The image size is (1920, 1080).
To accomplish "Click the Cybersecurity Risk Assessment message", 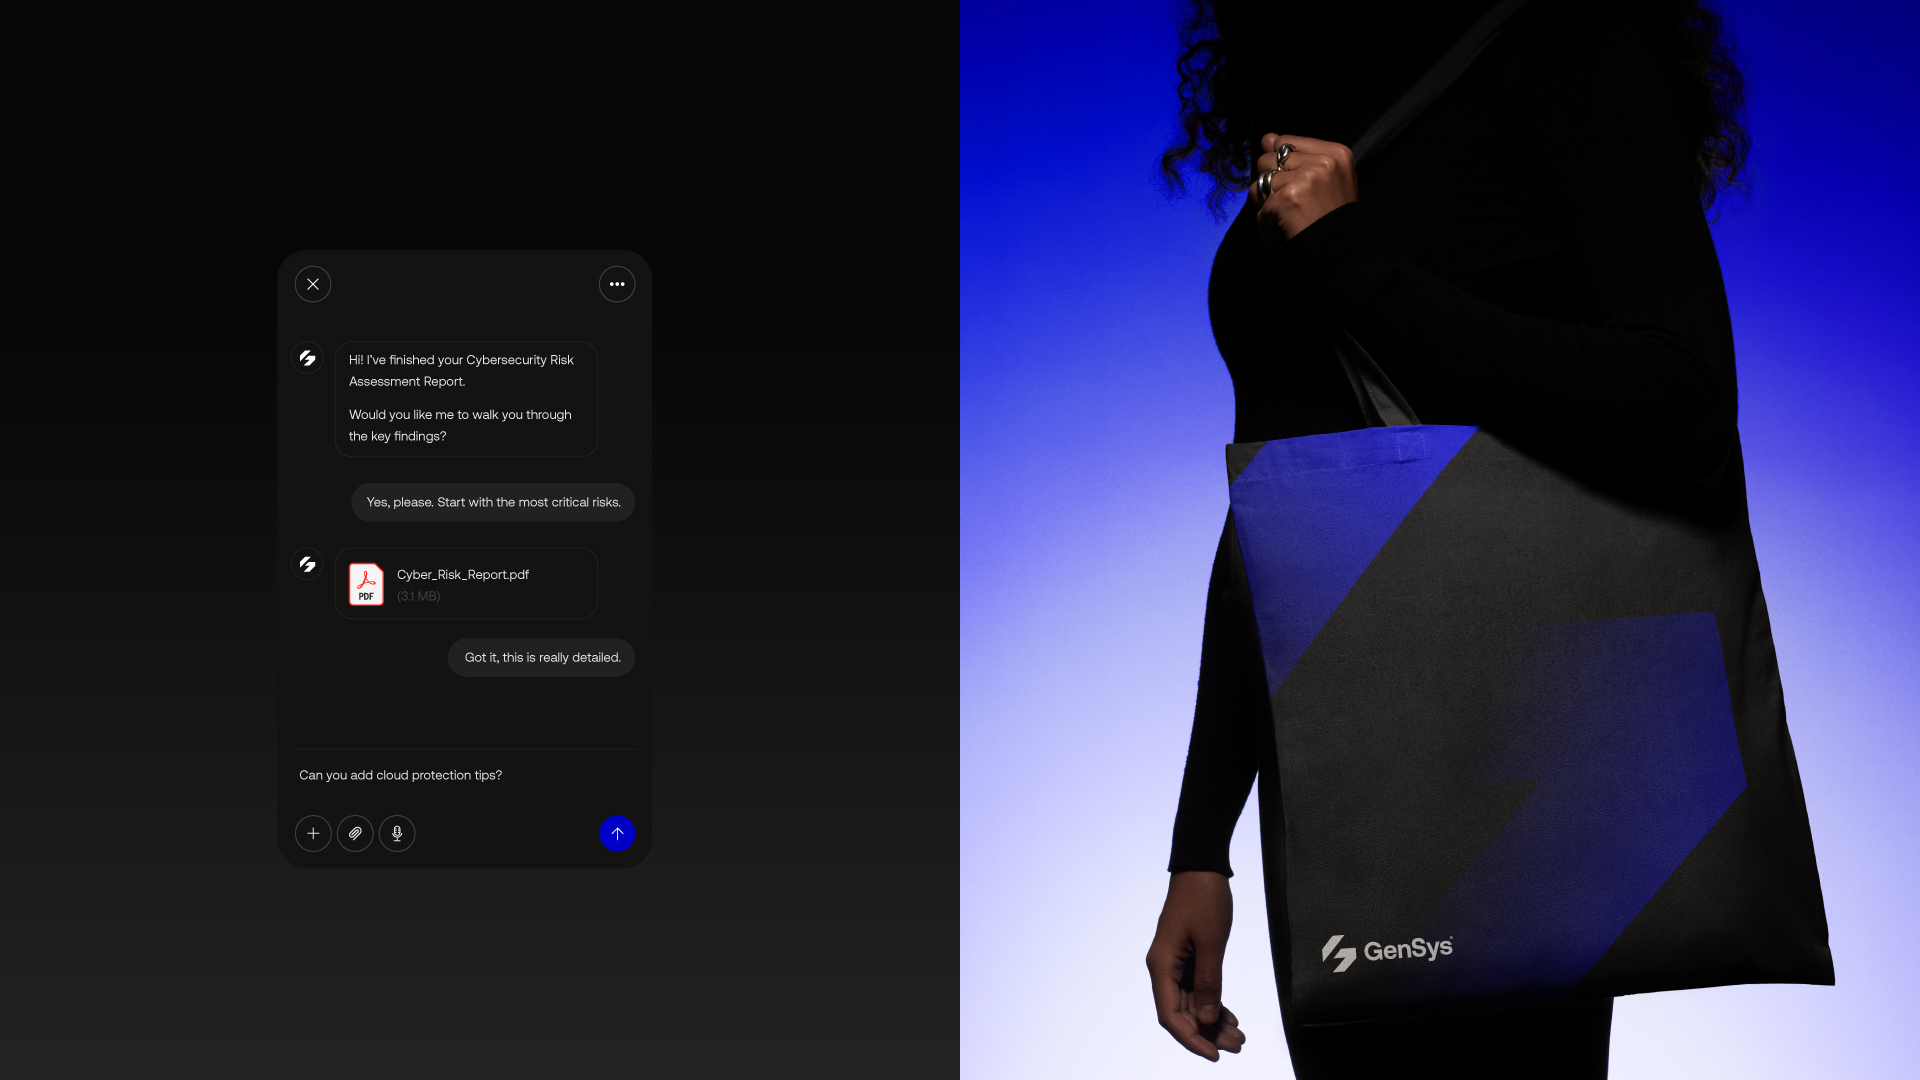I will (461, 370).
